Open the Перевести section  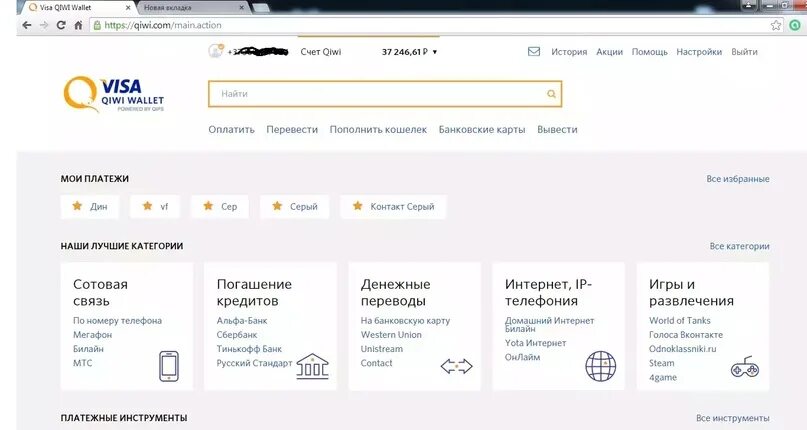(x=292, y=129)
